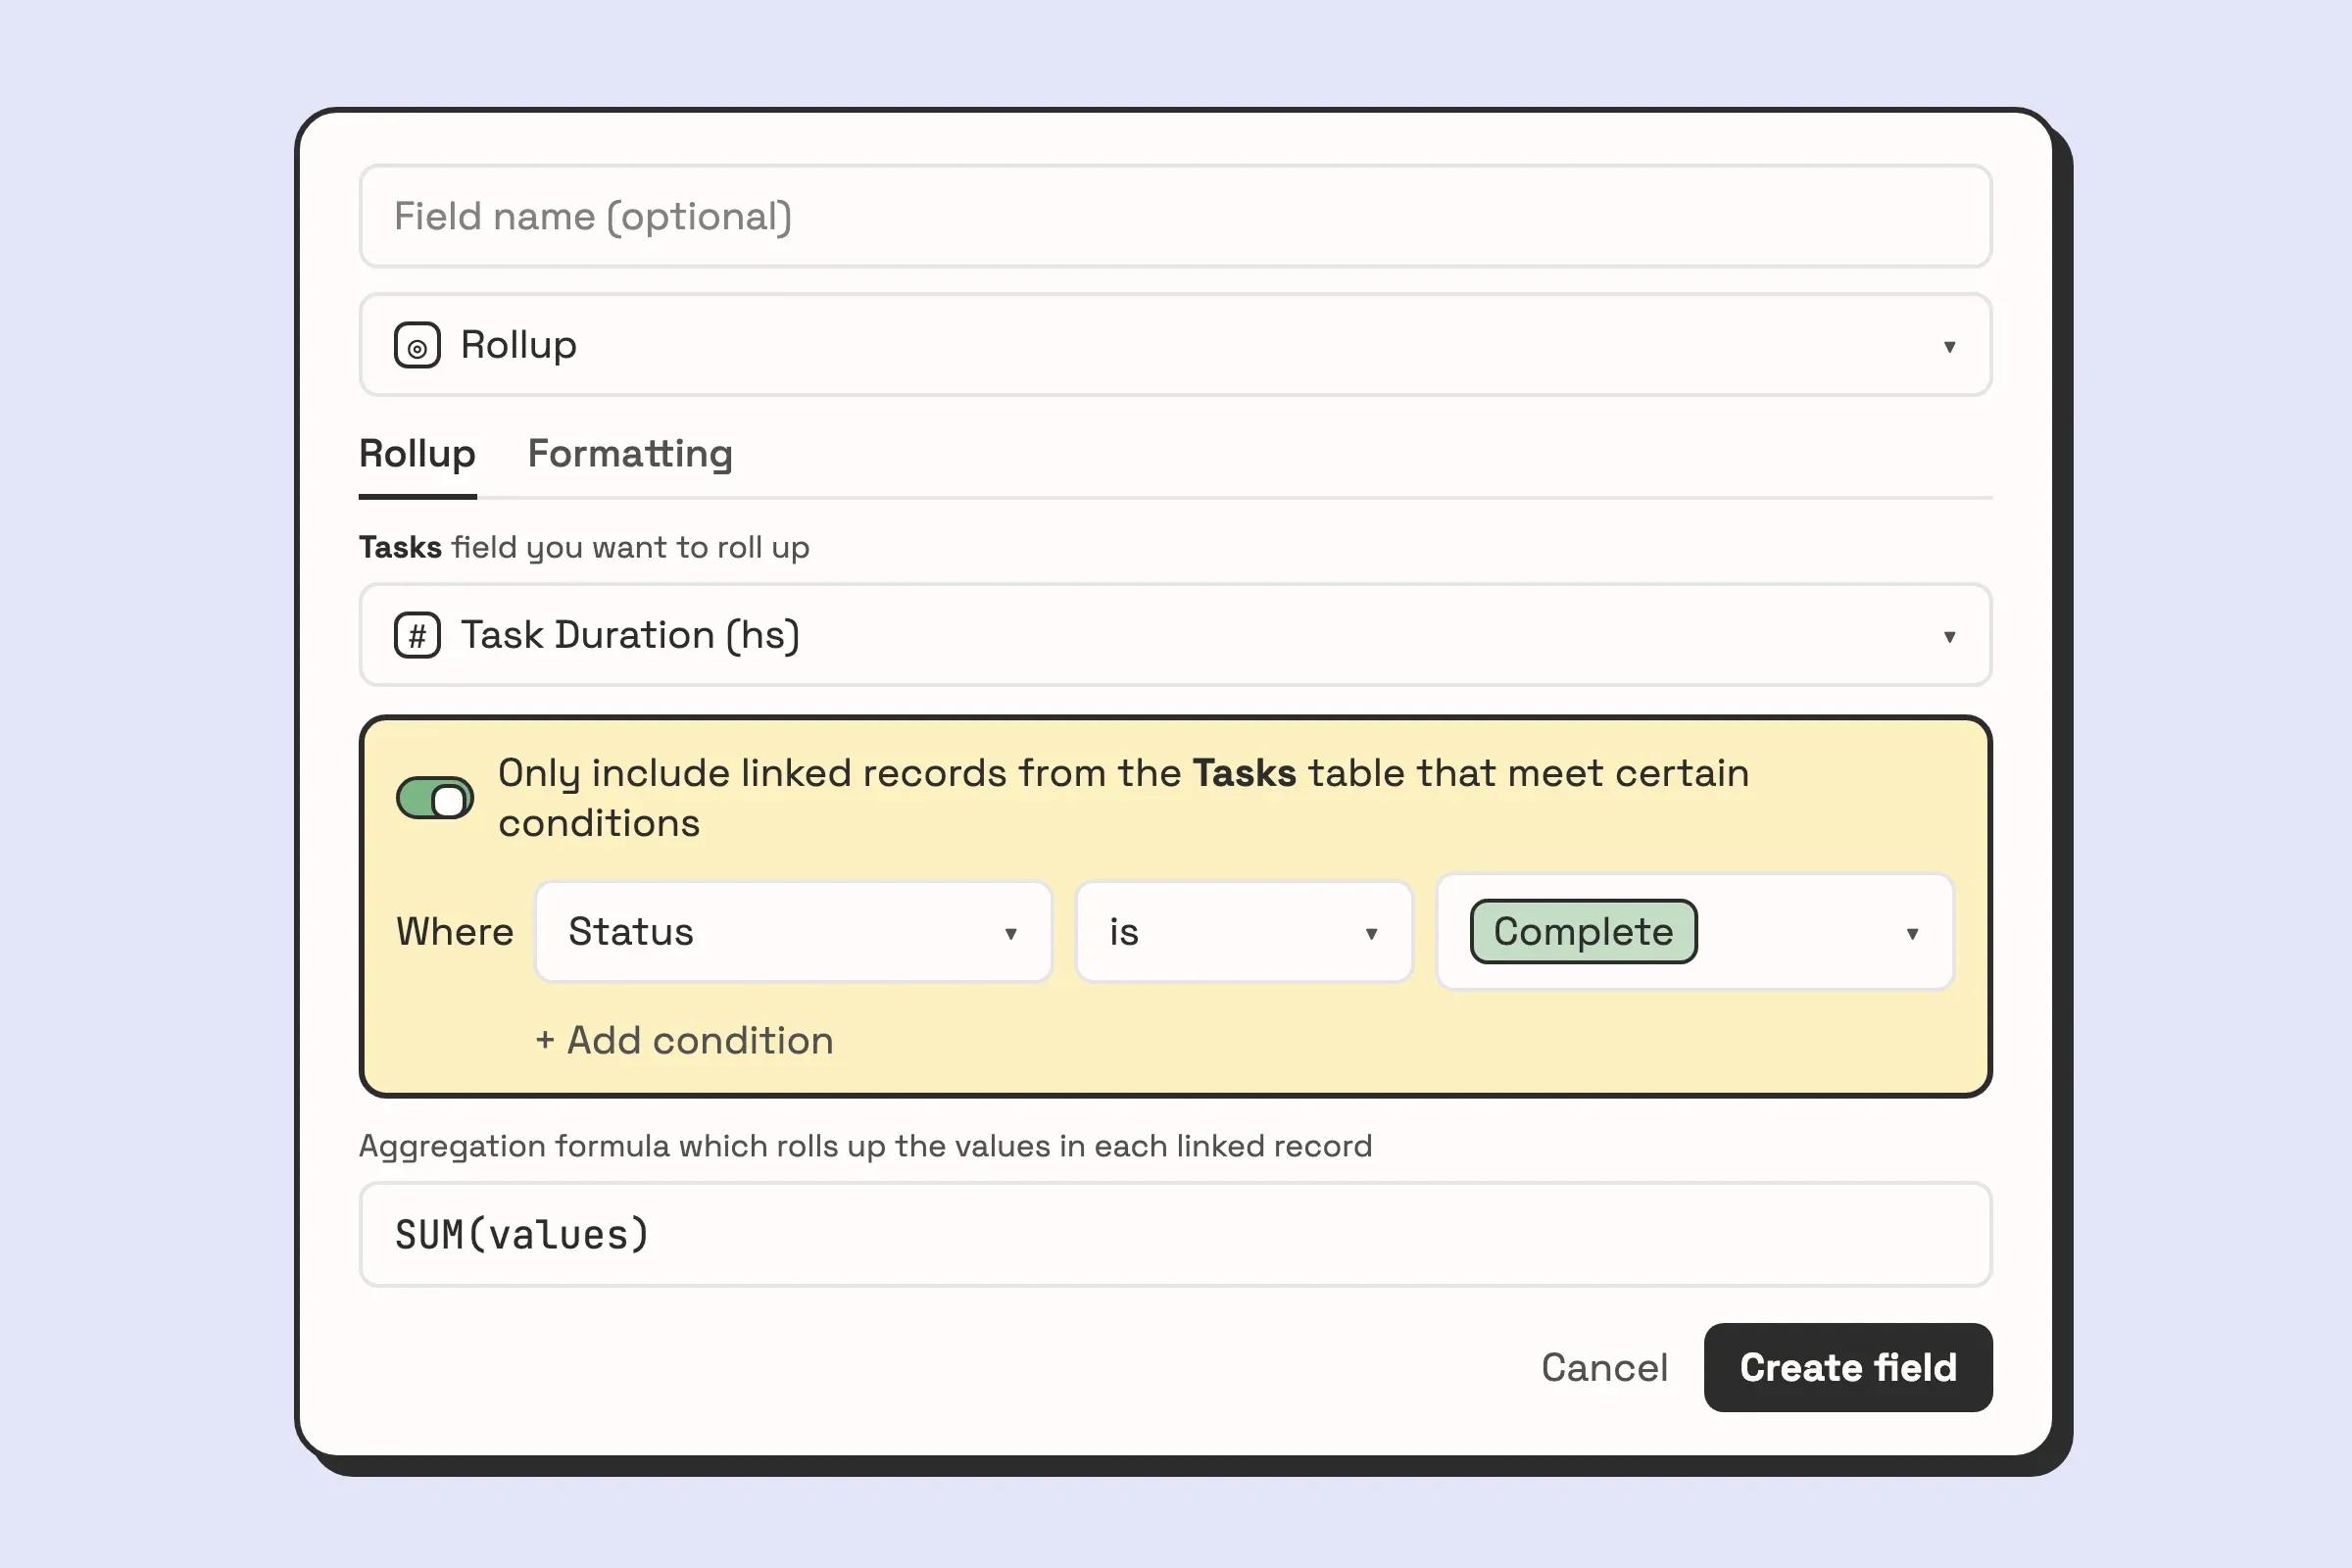
Task: Switch to the Formatting tab
Action: coord(630,454)
